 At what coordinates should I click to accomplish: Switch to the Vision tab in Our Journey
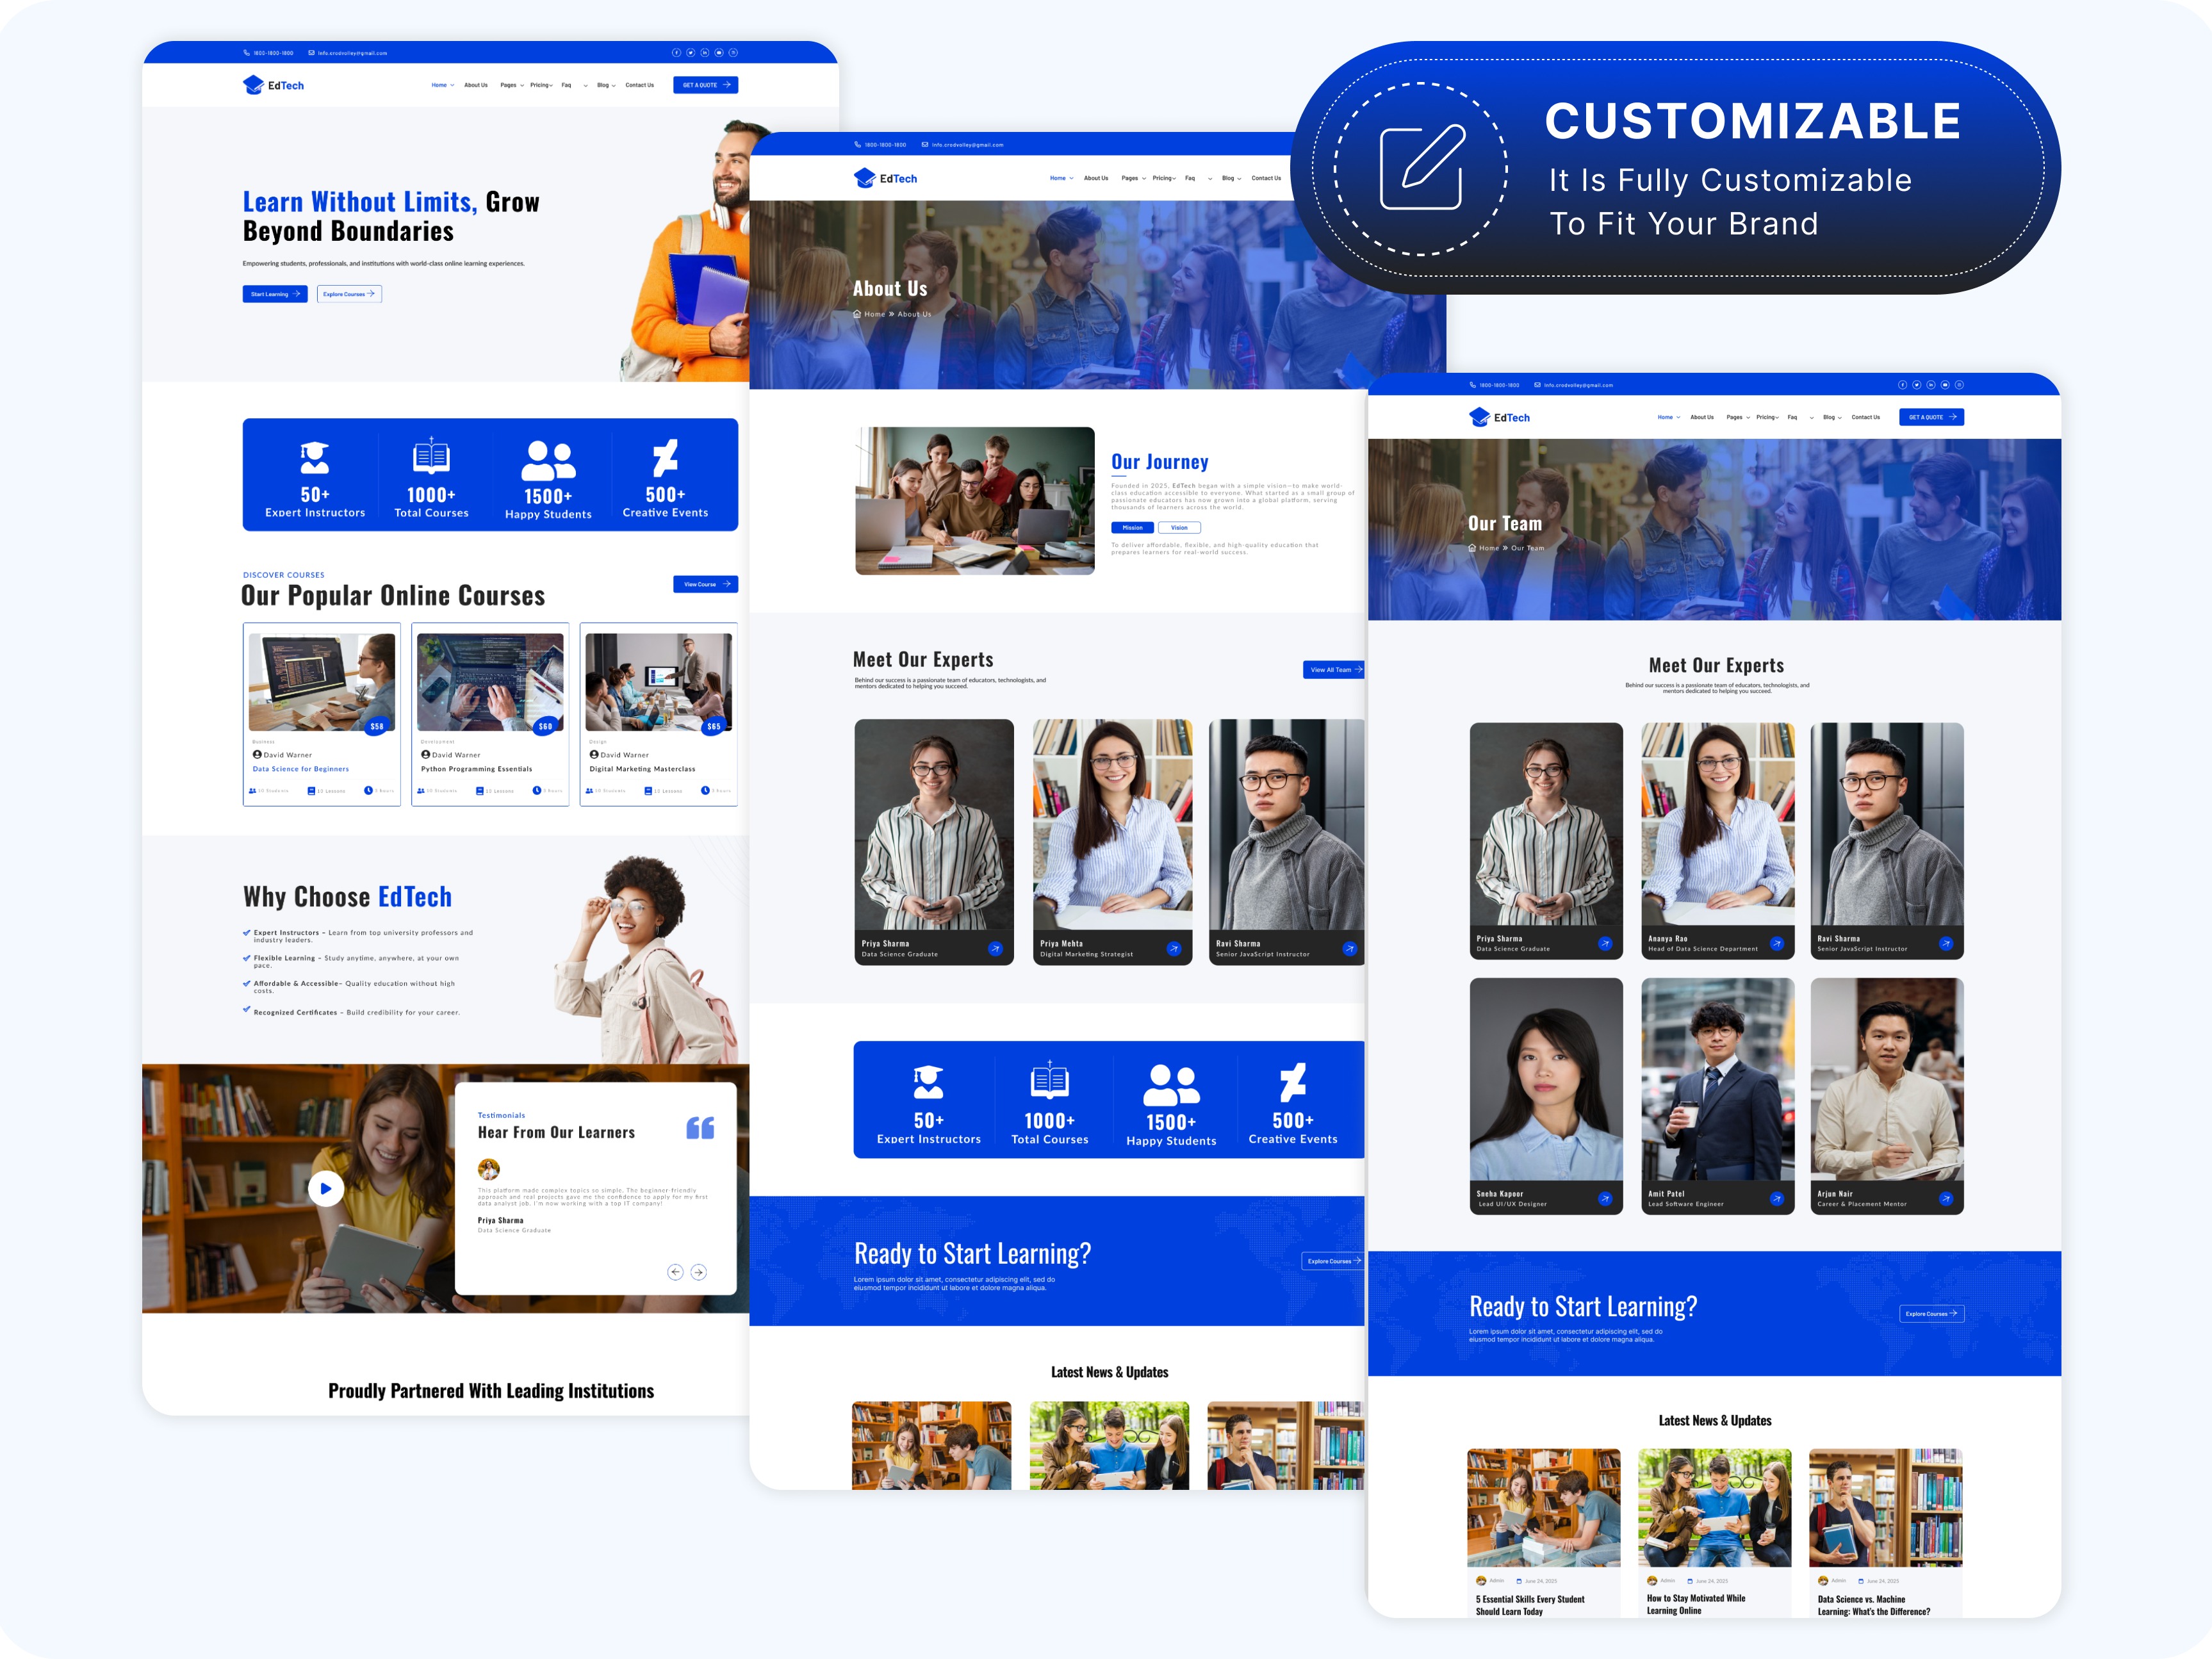(x=1179, y=527)
